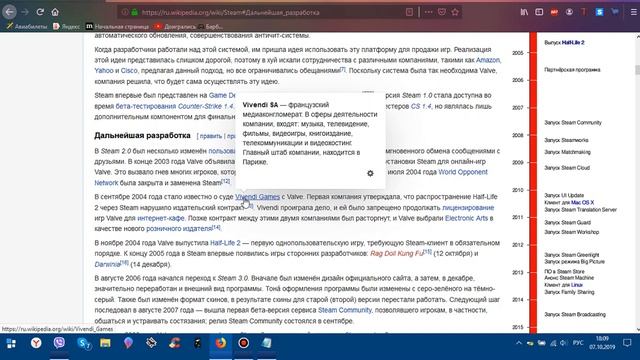Viewport: 640px width, 360px height.
Task: Open the Начальная страница bookmark
Action: click(117, 27)
